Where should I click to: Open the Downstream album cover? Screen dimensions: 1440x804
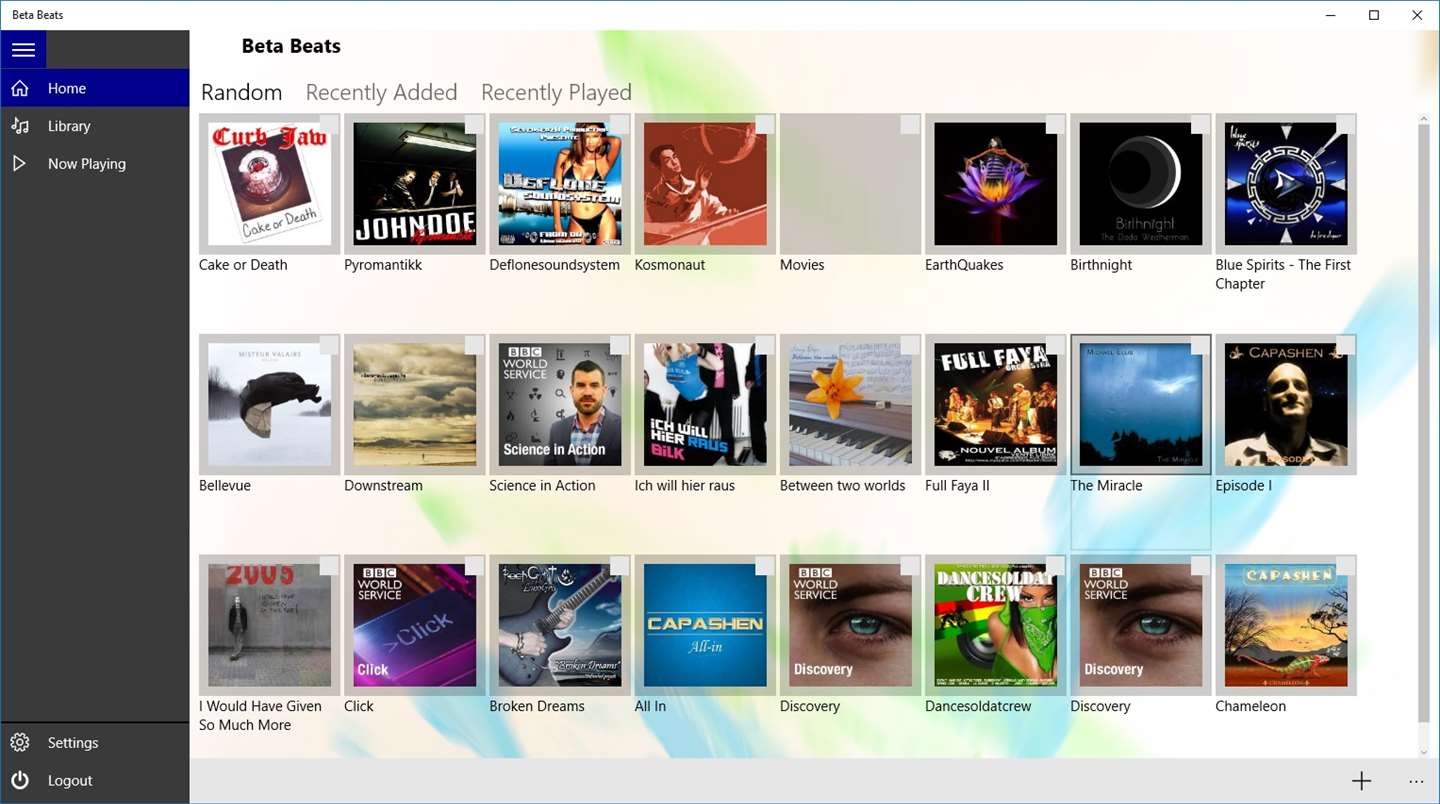click(x=415, y=405)
